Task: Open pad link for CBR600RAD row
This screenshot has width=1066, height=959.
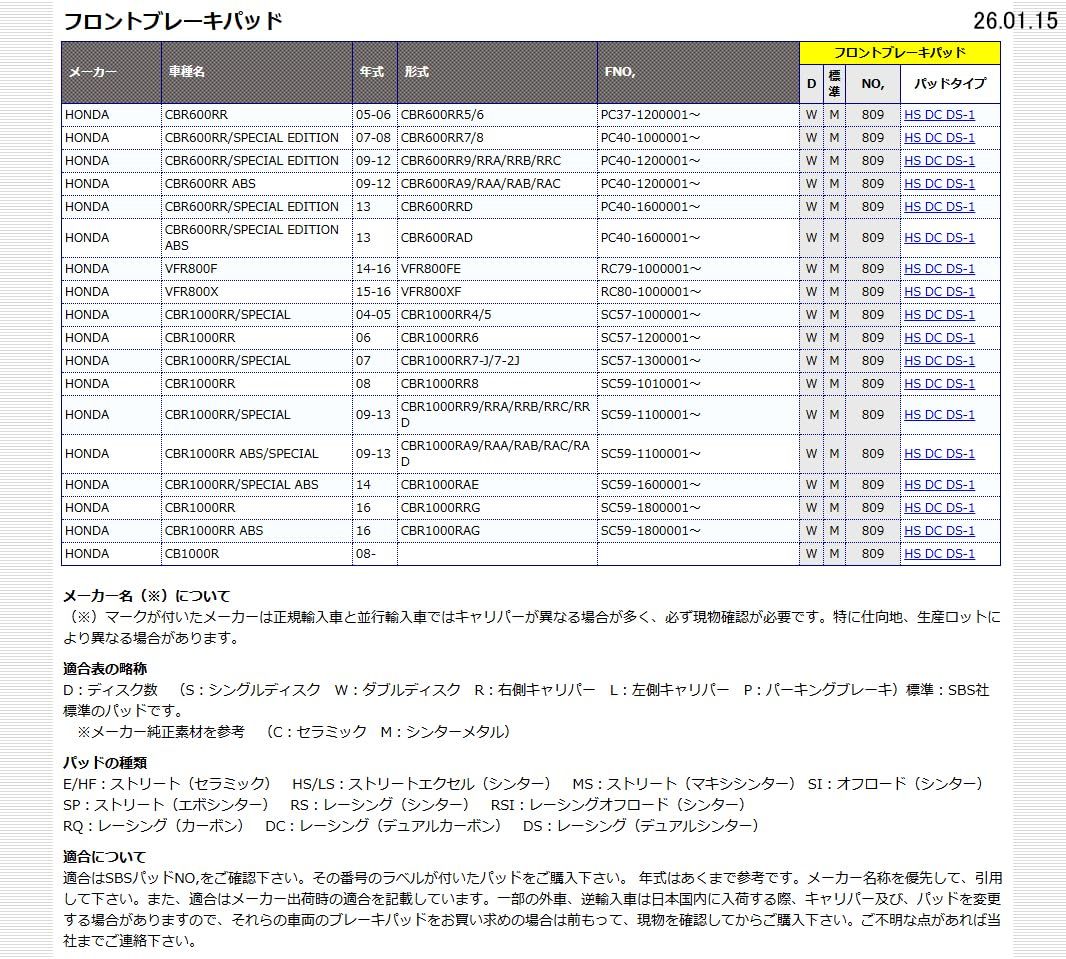Action: point(939,238)
